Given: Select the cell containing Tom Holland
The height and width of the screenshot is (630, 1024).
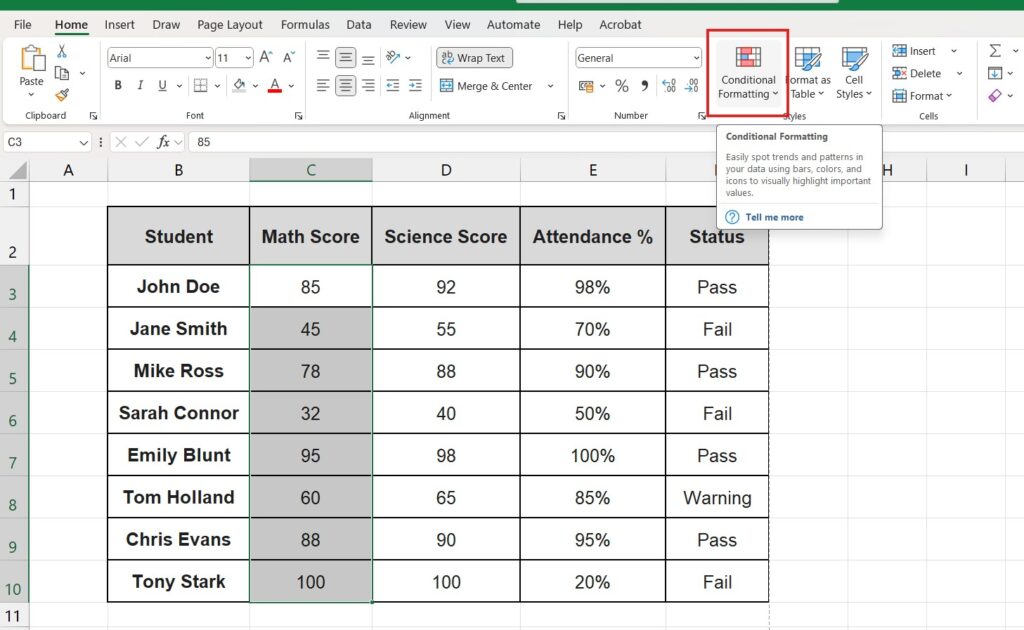Looking at the screenshot, I should (178, 497).
